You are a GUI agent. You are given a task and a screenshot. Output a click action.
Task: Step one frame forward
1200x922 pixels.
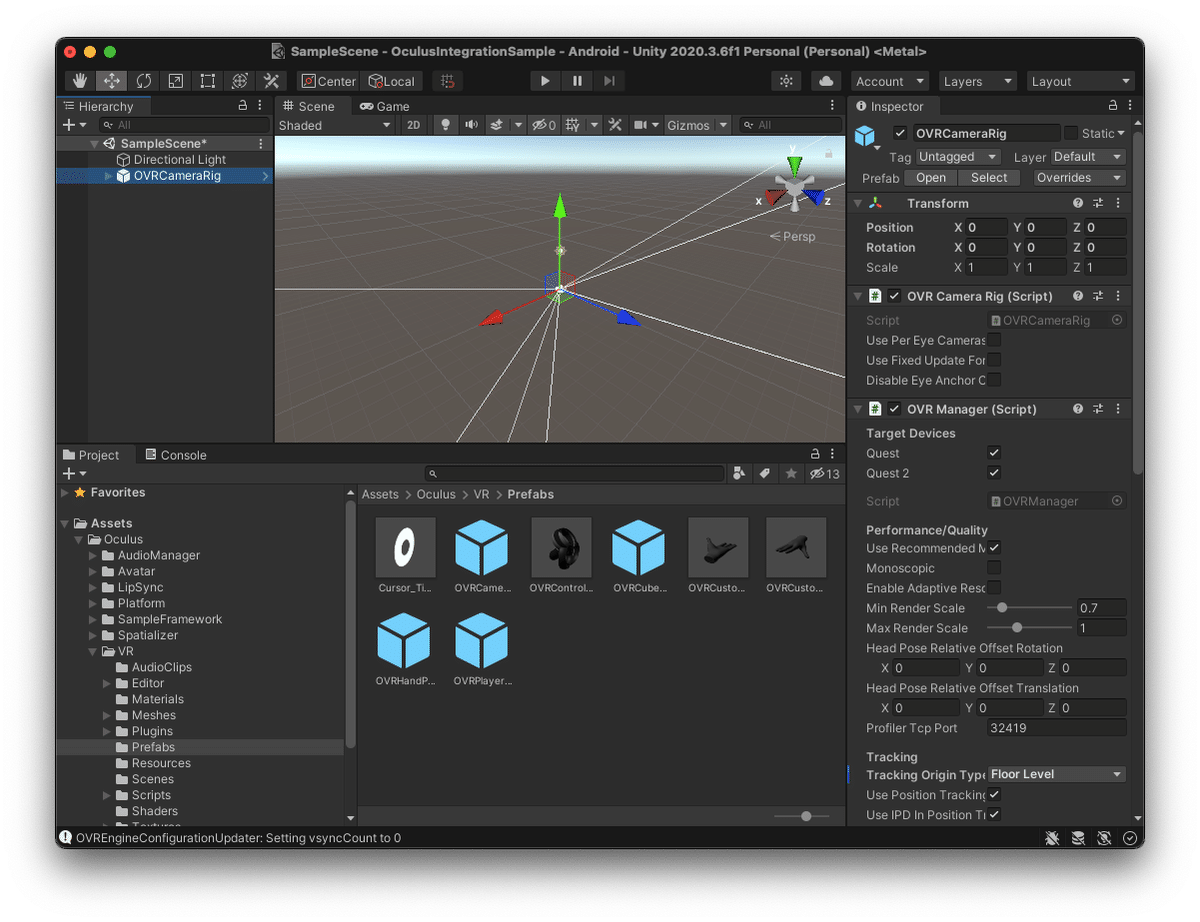(609, 81)
